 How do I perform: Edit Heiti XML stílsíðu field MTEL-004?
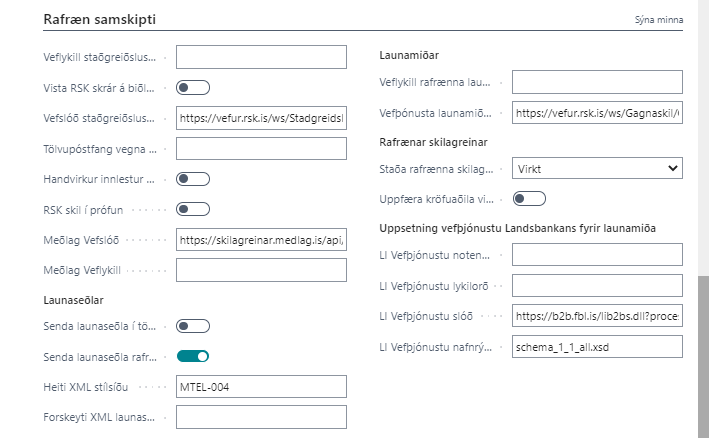click(261, 386)
